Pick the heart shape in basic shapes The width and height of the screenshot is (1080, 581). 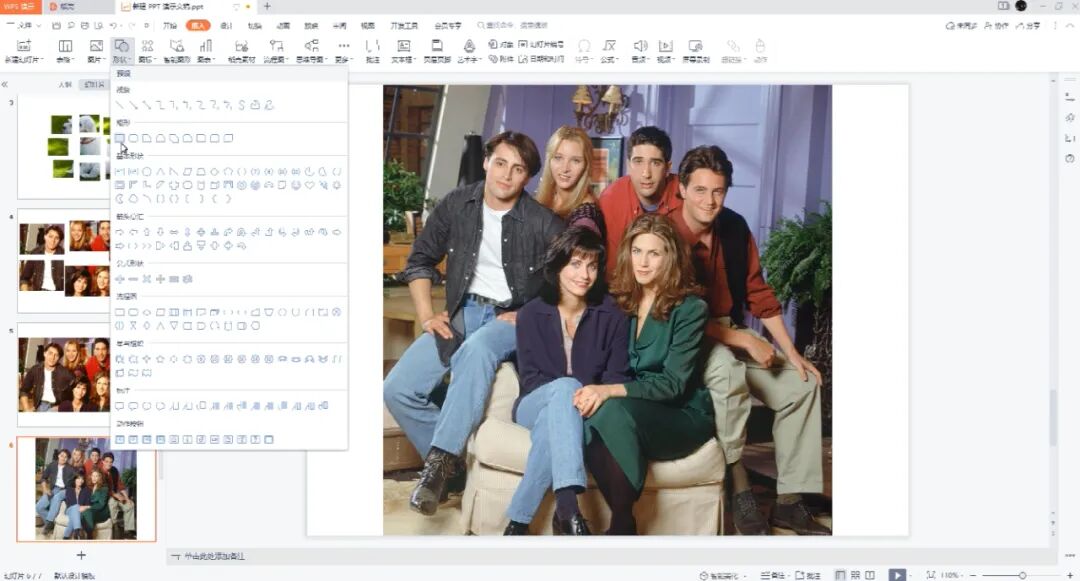tap(309, 185)
